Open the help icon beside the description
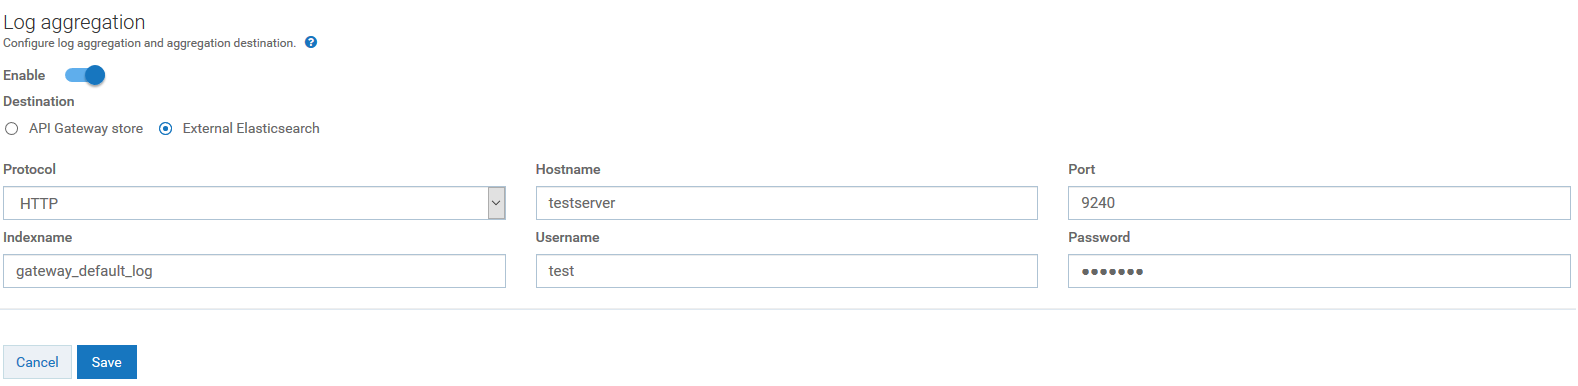Screen dimensions: 1578x386 [311, 42]
